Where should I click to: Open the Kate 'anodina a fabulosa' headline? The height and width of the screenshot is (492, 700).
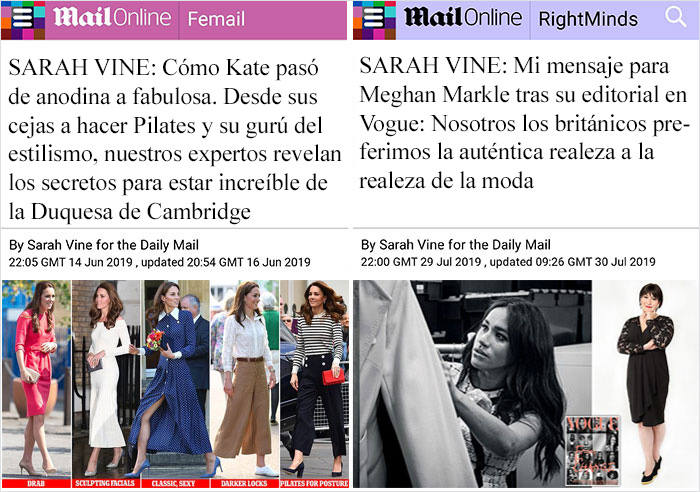[175, 139]
